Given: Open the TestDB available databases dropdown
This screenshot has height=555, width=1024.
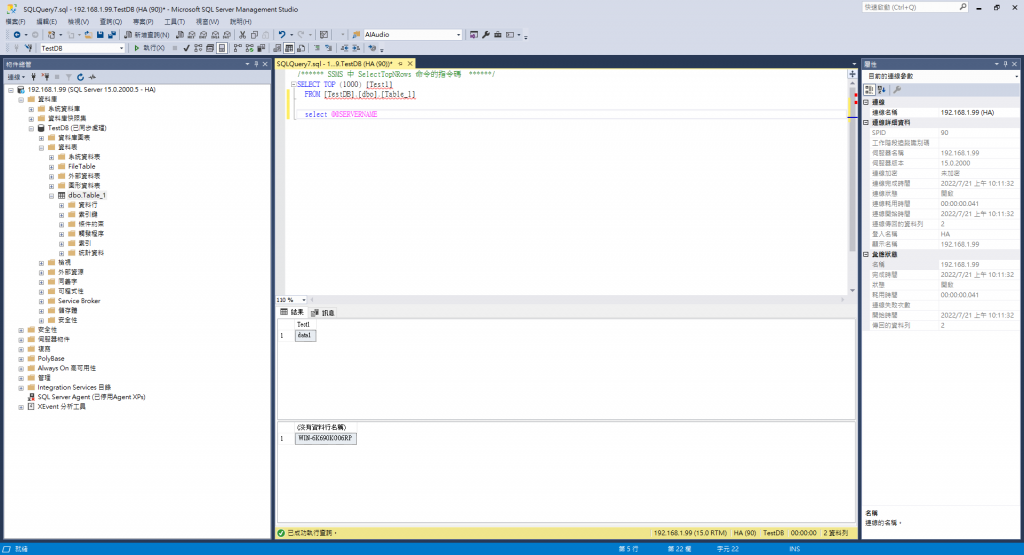Looking at the screenshot, I should click(x=121, y=48).
